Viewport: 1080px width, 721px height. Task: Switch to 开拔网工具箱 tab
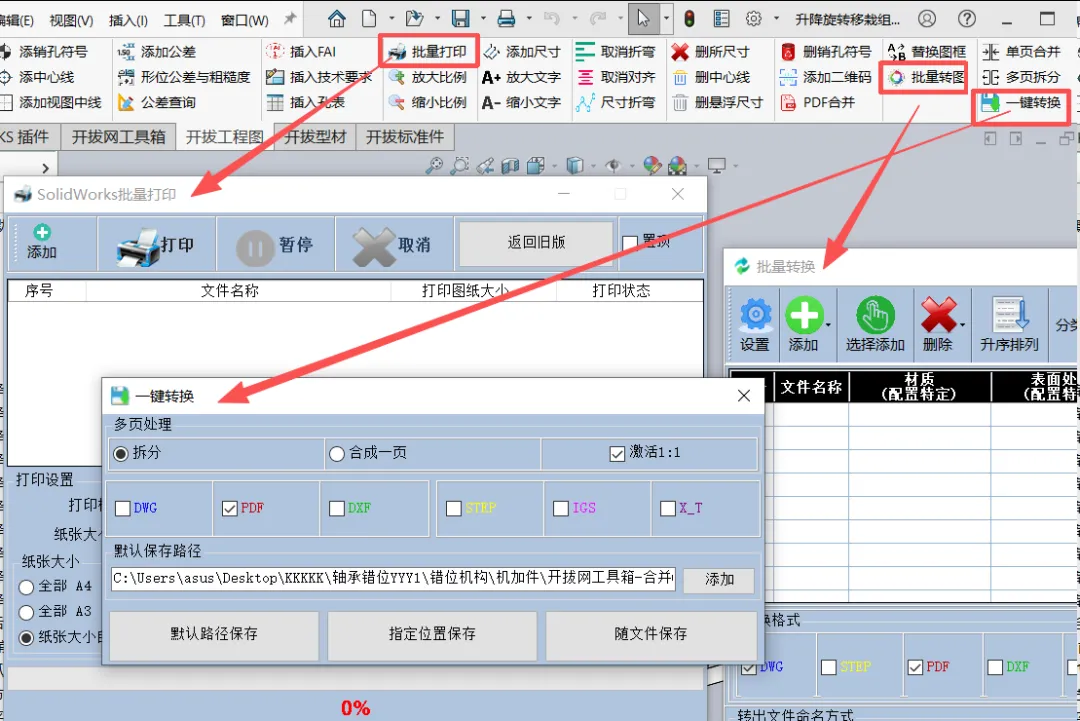click(x=118, y=137)
